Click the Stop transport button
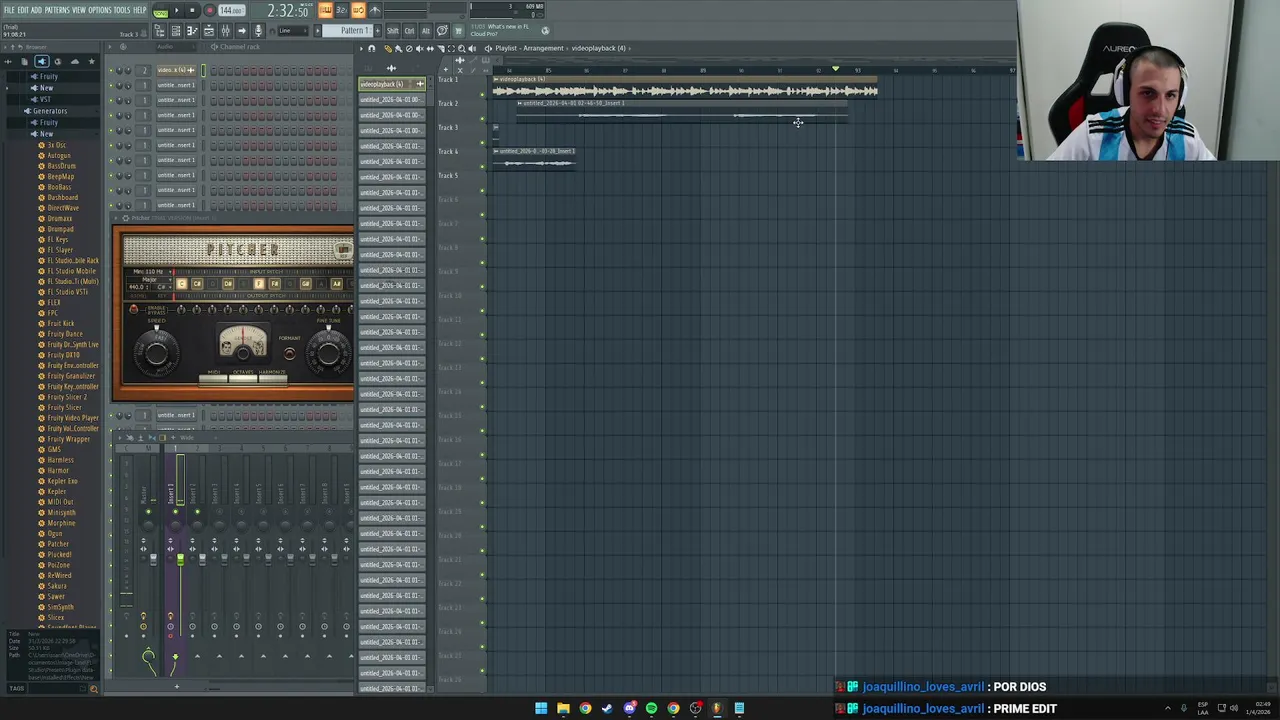The width and height of the screenshot is (1280, 720). click(192, 11)
